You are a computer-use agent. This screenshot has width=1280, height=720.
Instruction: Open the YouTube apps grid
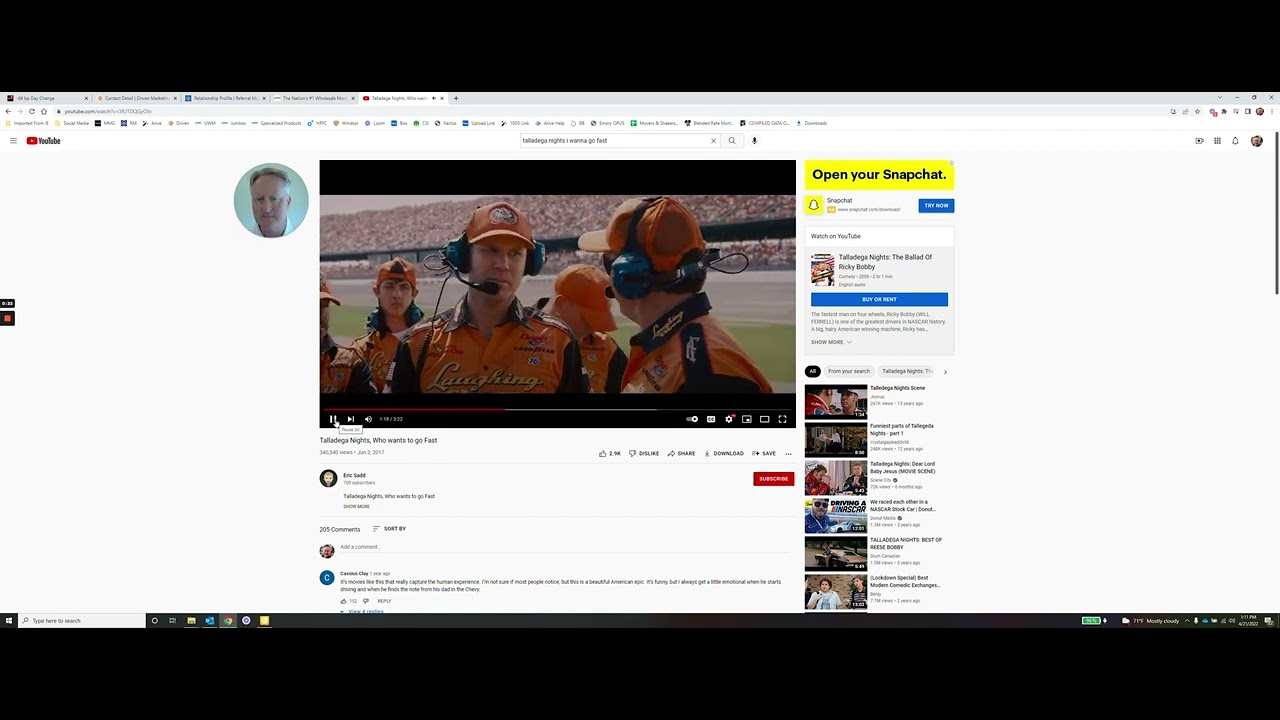click(1217, 141)
